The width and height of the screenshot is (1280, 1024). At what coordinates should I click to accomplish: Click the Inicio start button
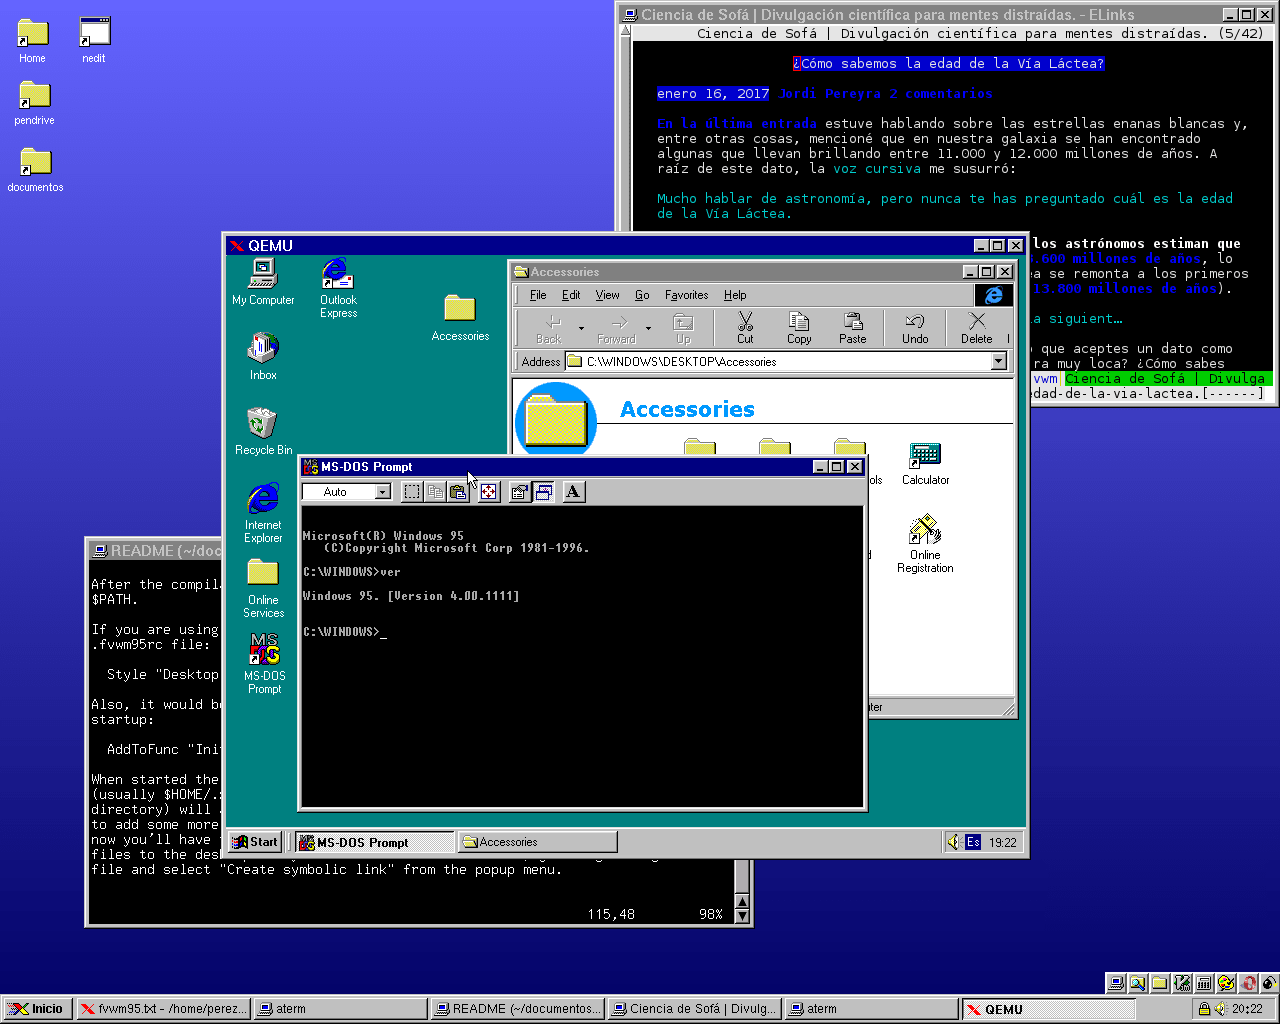point(36,1009)
